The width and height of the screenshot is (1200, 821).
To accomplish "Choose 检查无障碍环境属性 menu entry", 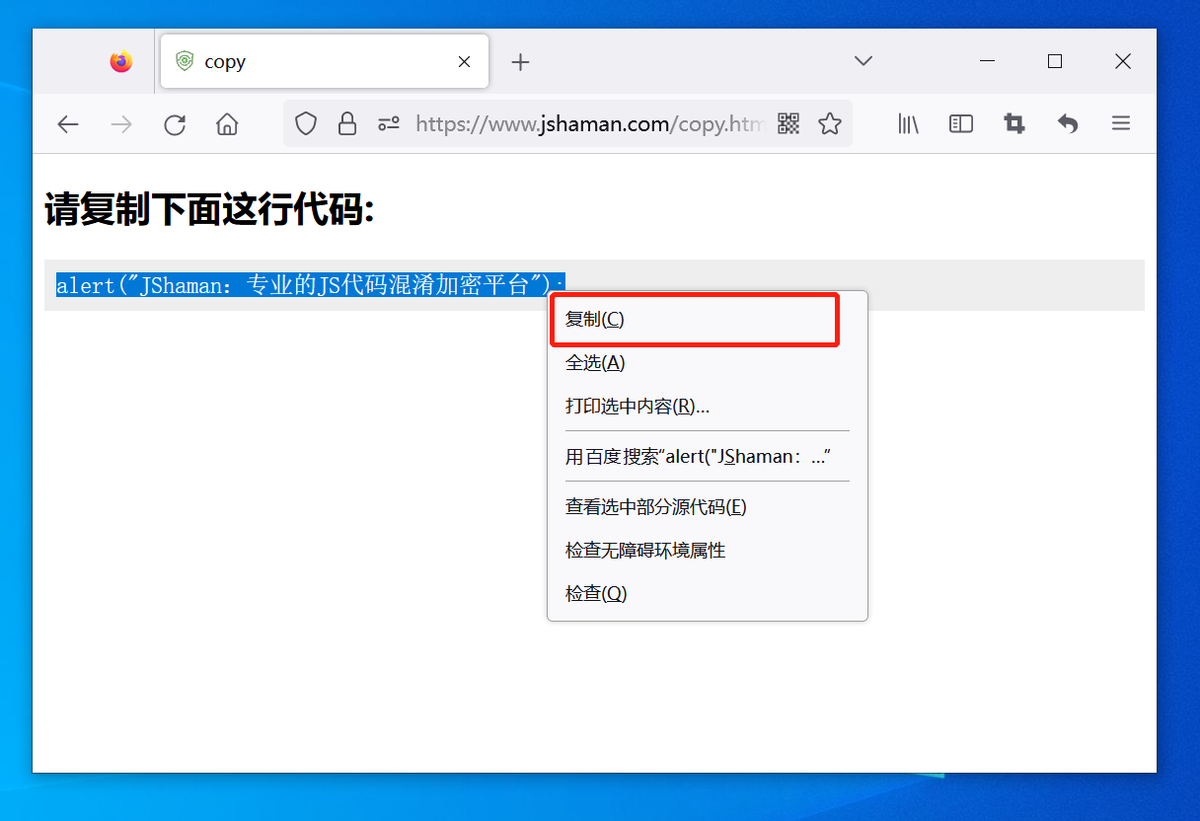I will coord(707,550).
